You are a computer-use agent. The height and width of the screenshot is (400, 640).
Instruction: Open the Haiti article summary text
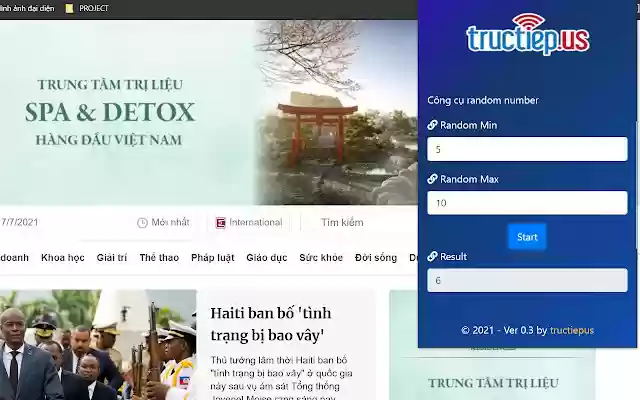point(281,379)
